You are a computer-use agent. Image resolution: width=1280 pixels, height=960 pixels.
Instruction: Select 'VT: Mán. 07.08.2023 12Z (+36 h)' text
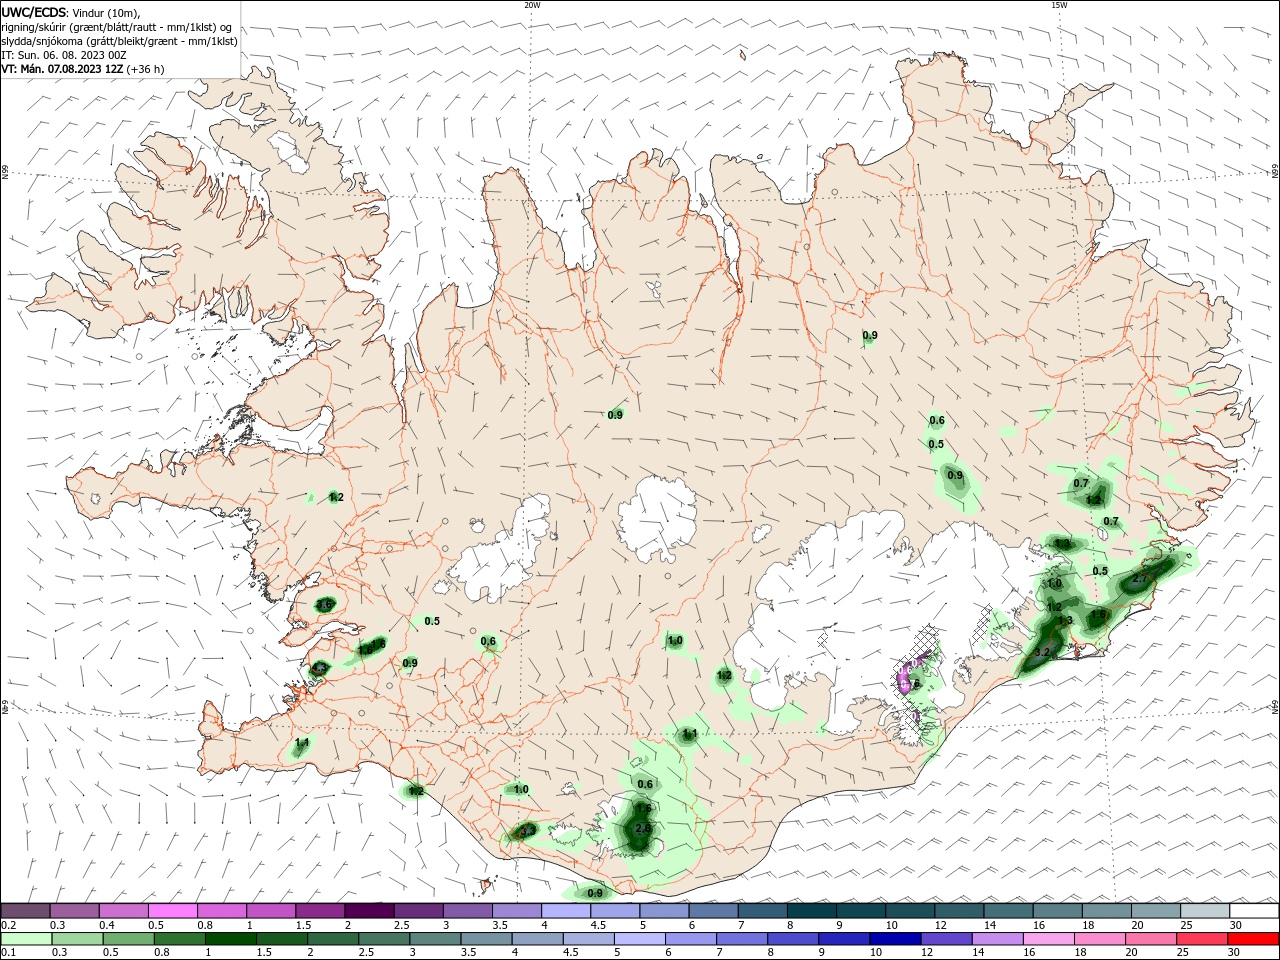(83, 69)
